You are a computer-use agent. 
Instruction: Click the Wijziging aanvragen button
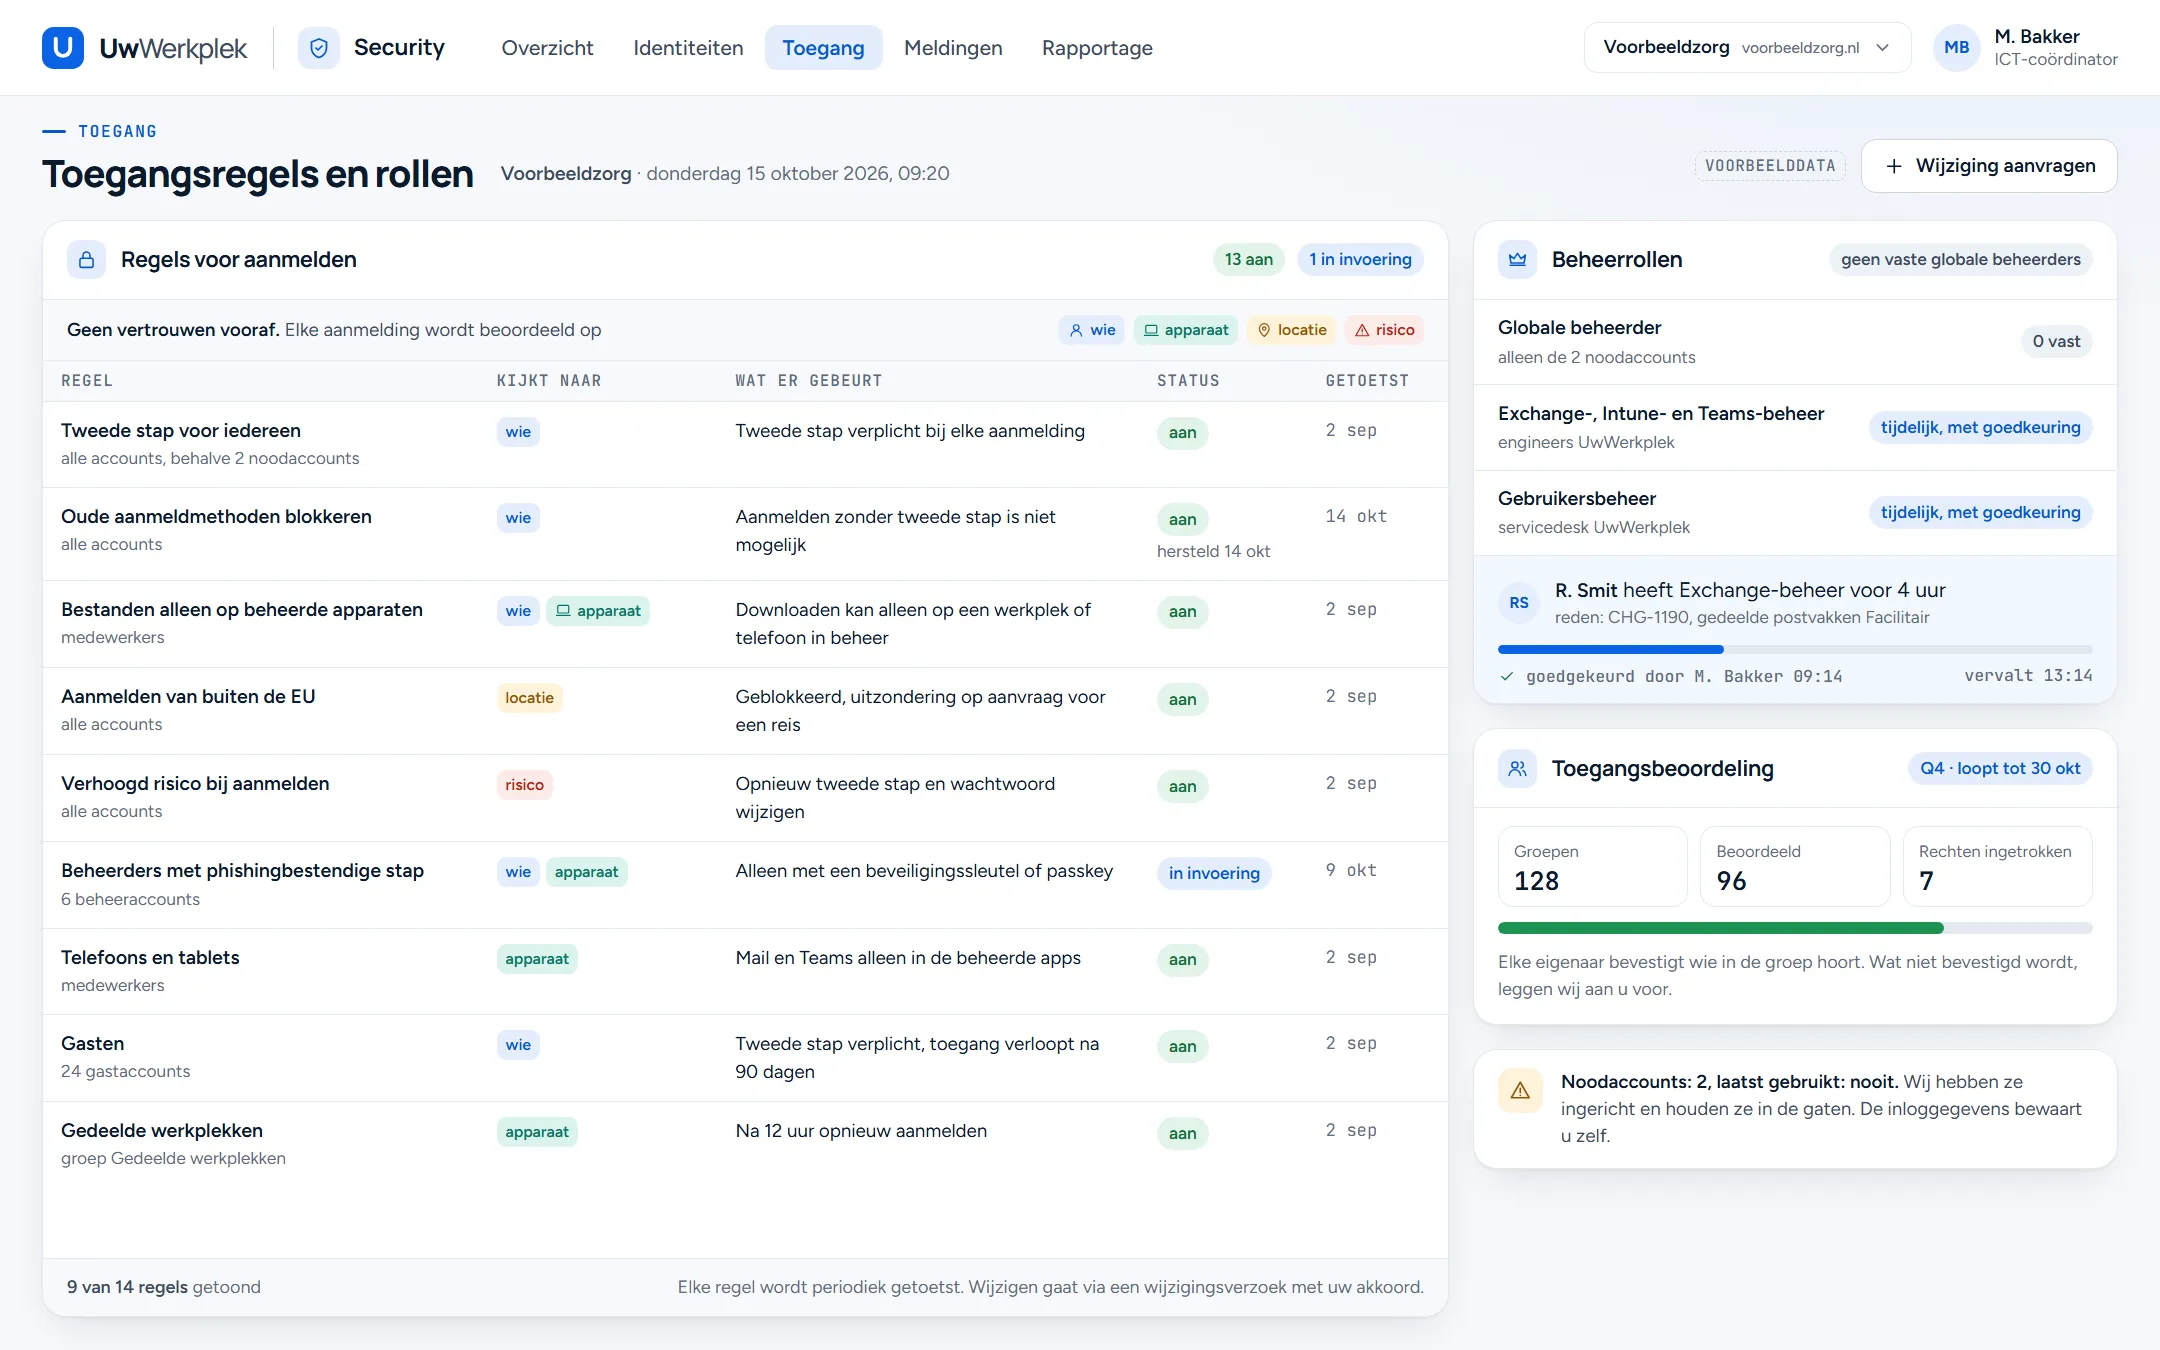click(x=1989, y=166)
